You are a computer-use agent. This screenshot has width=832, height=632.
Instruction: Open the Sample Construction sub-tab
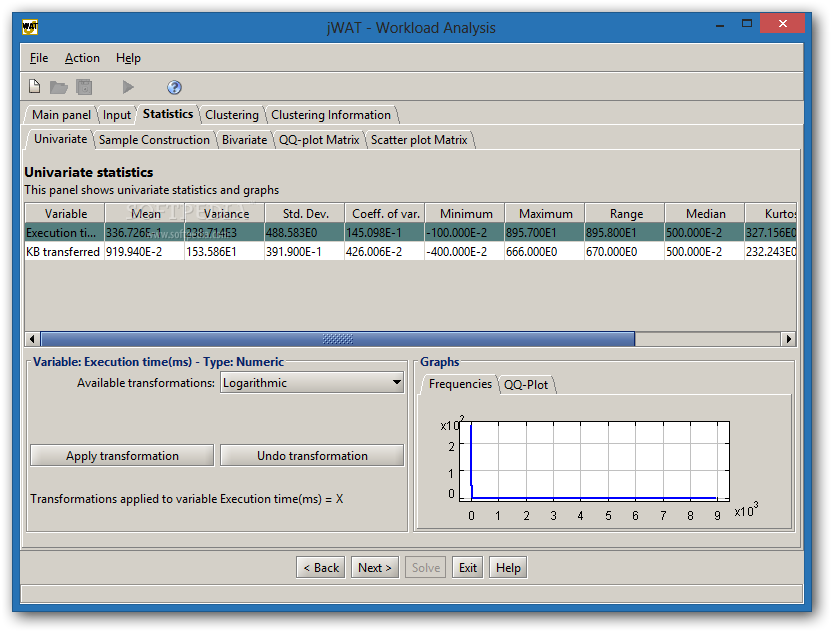coord(154,140)
